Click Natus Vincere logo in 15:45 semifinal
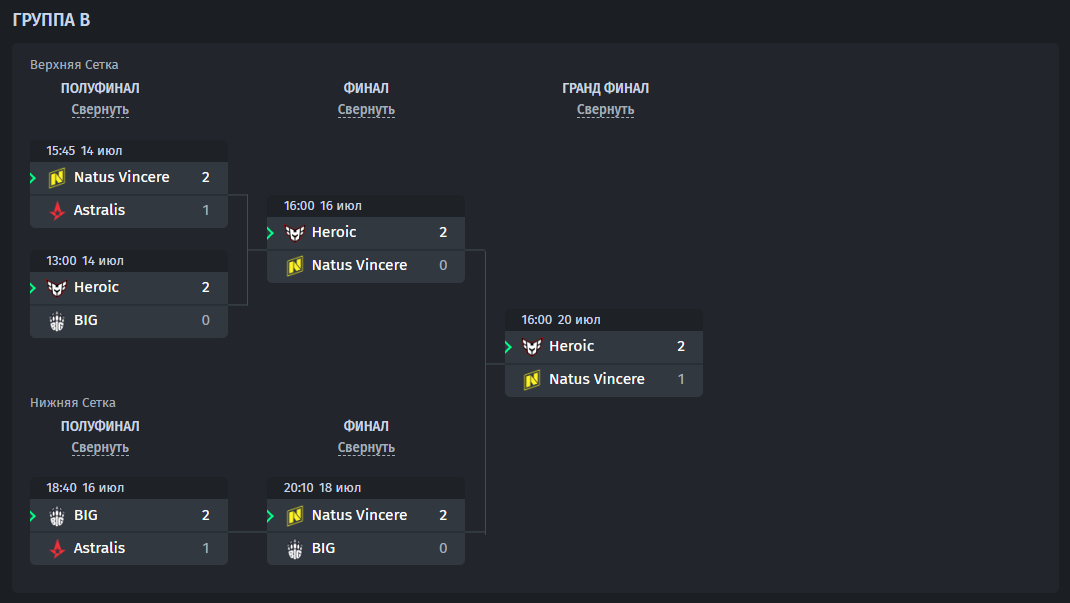 click(x=57, y=177)
